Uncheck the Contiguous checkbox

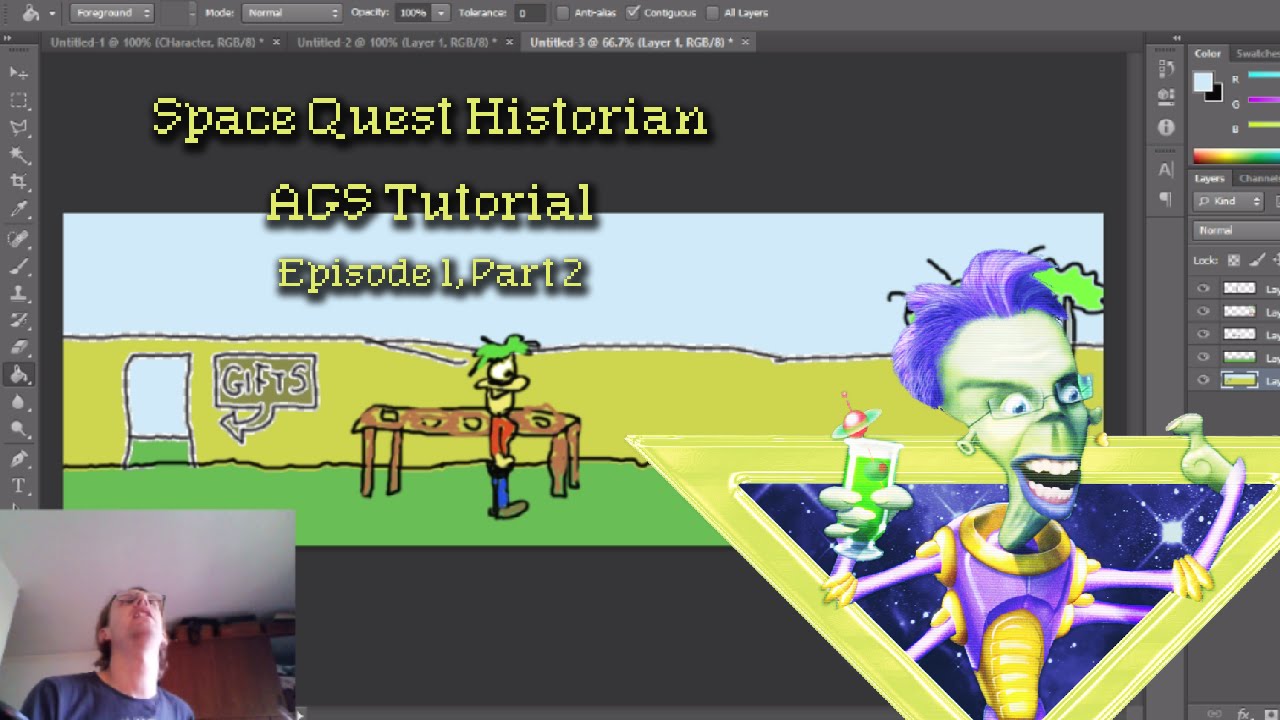[632, 13]
